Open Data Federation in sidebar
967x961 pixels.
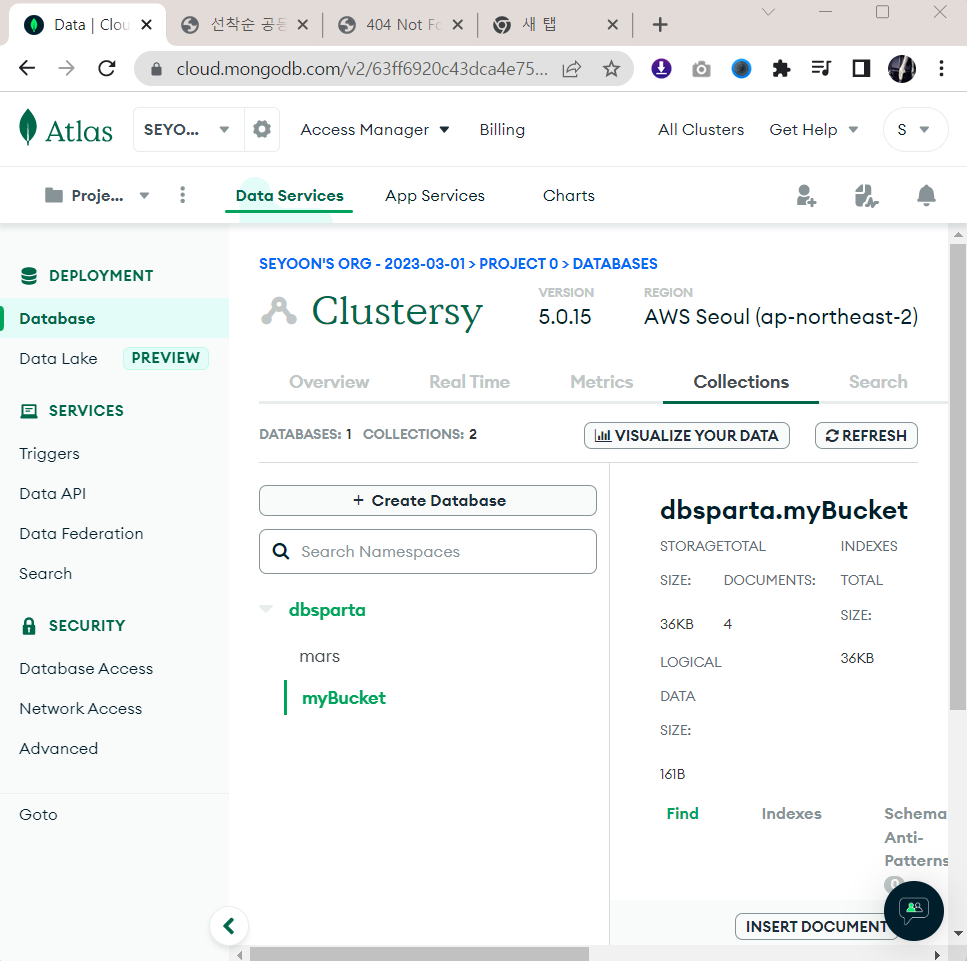pos(81,534)
